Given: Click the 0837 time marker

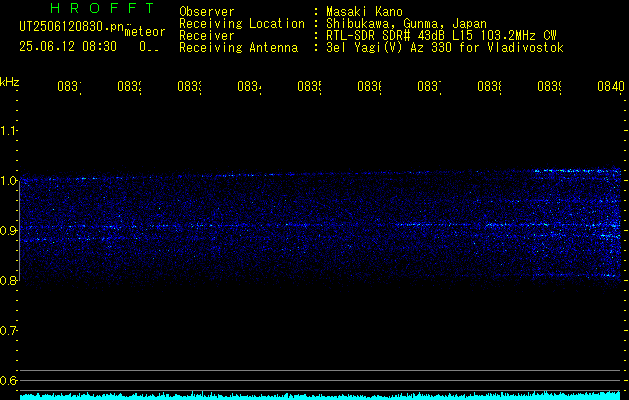Looking at the screenshot, I should [429, 86].
